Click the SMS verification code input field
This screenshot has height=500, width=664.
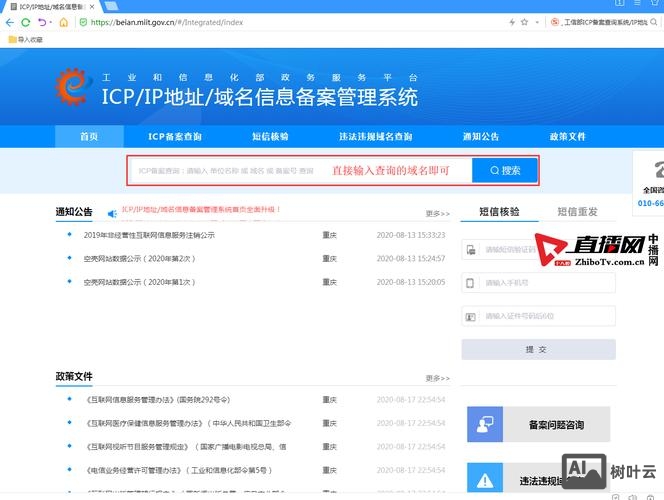(538, 250)
